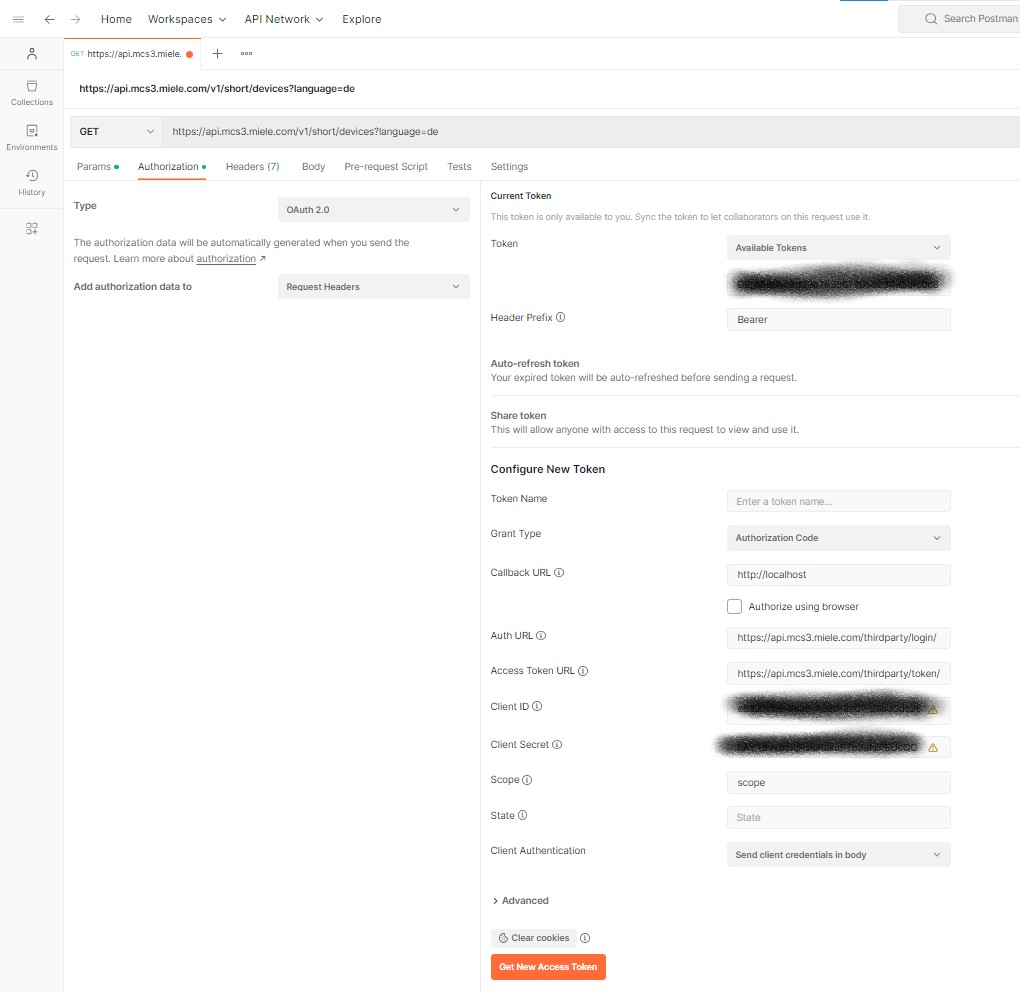
Task: Open the tab options ellipsis menu
Action: (247, 53)
